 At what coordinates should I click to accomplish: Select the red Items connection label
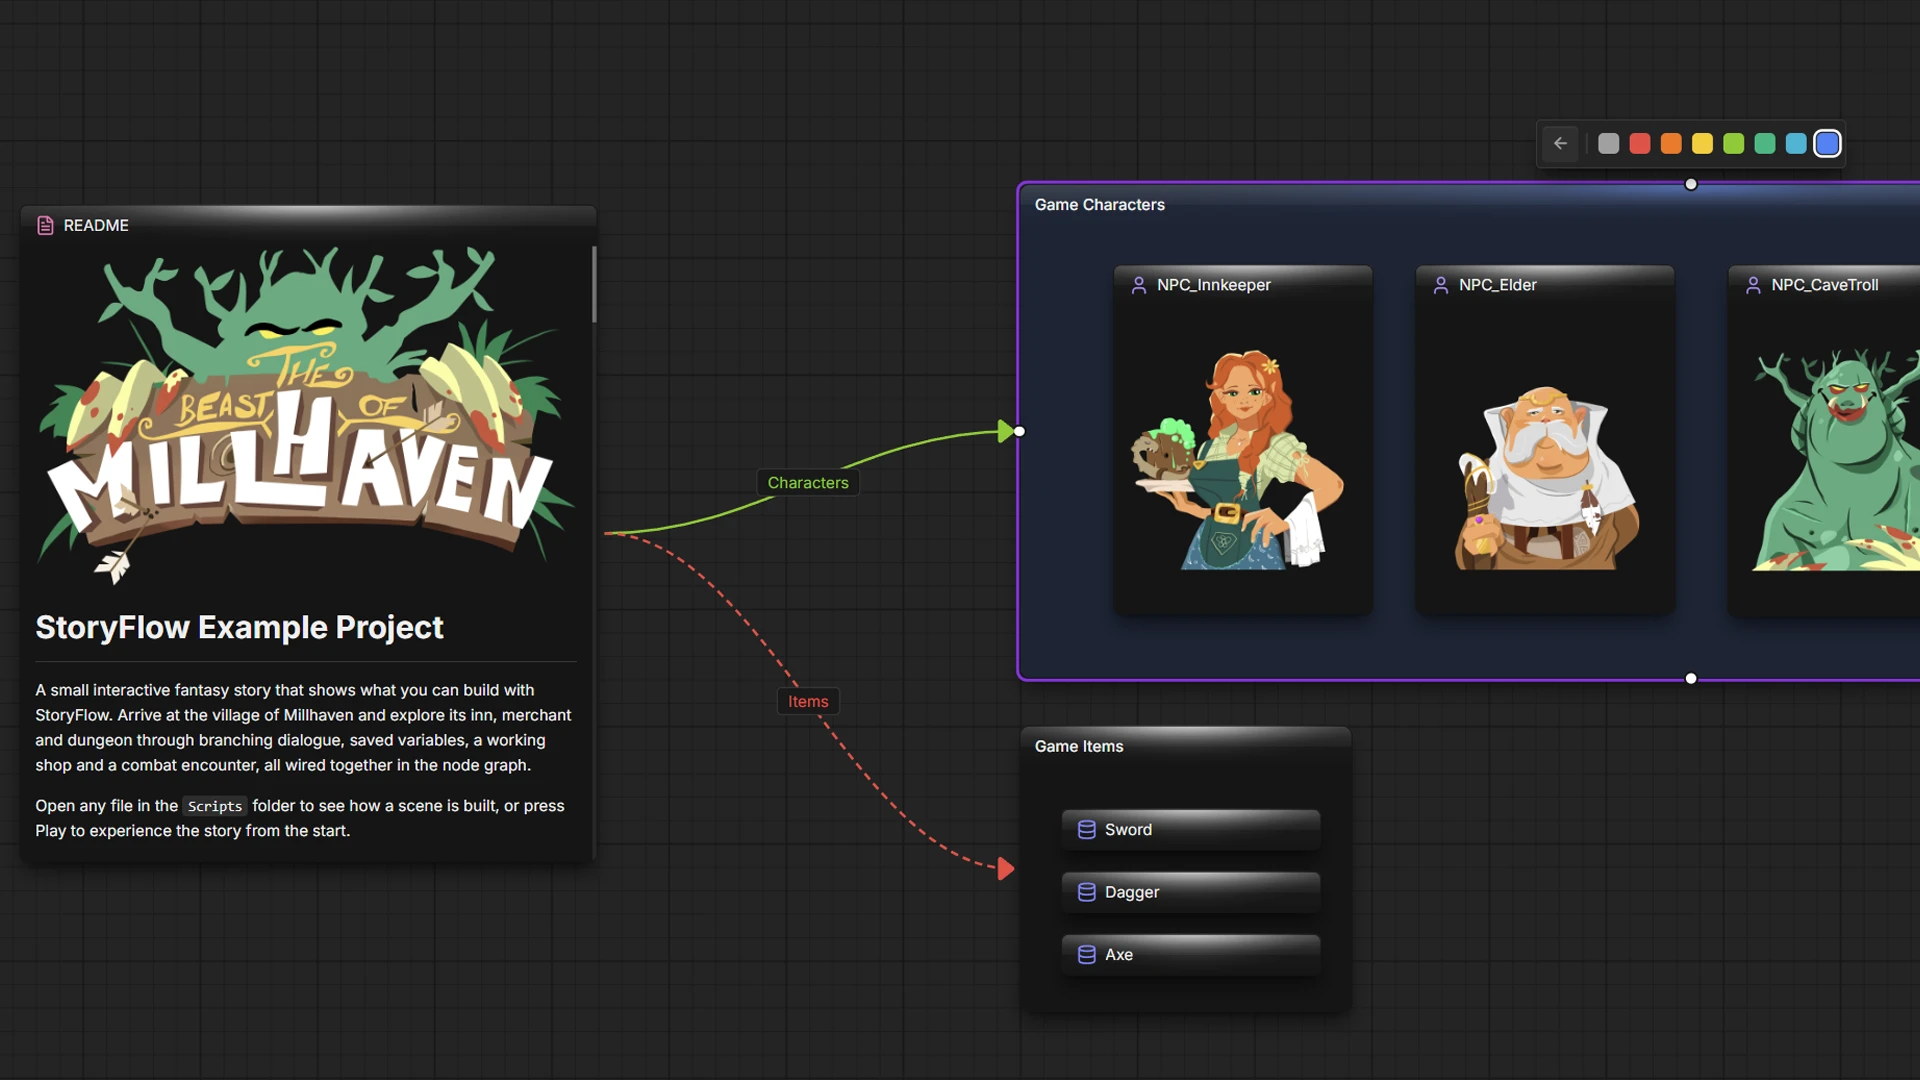click(808, 702)
